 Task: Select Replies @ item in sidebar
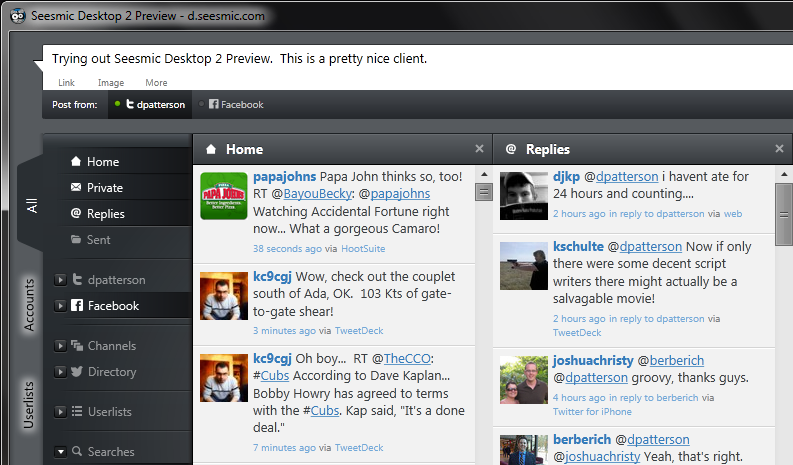[98, 214]
